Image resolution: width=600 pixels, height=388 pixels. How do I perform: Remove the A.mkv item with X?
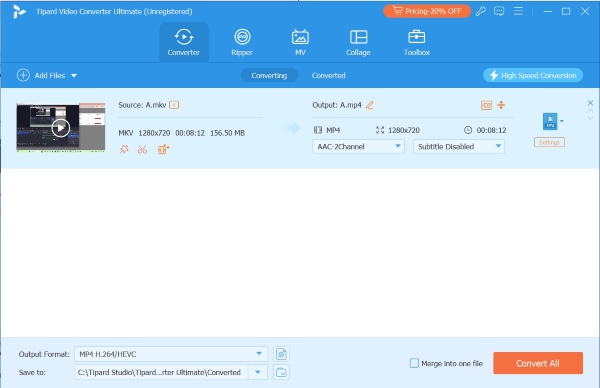(x=590, y=103)
